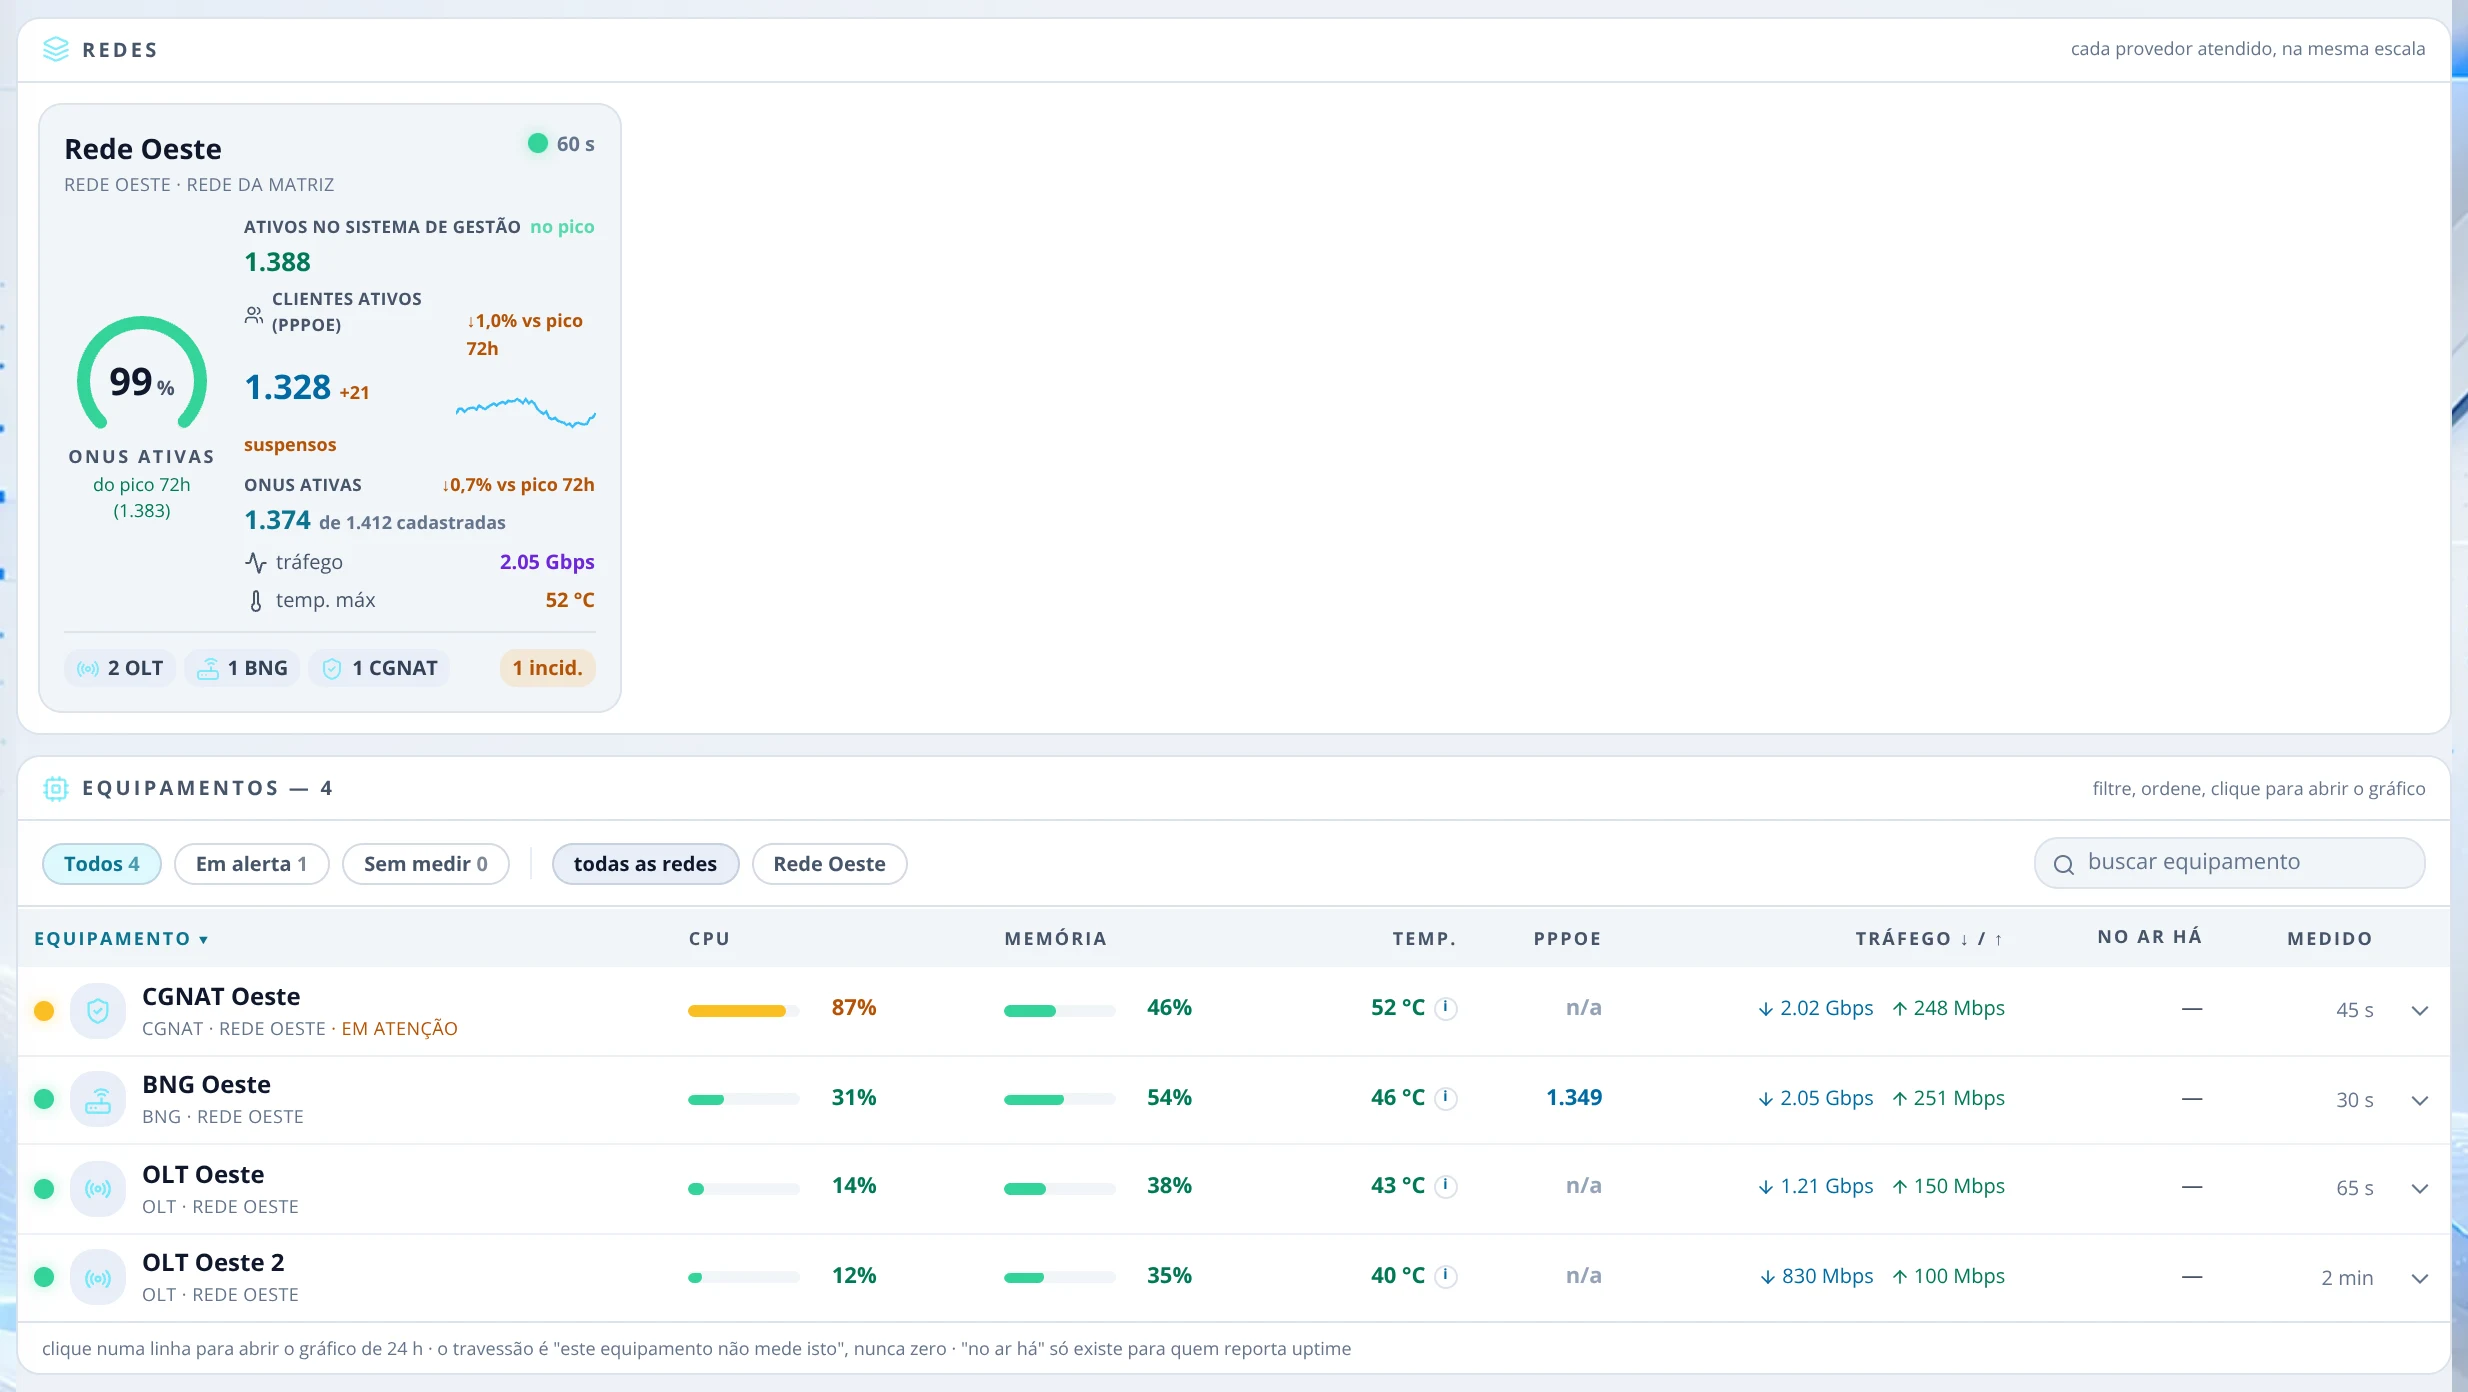Sort by the CPU column header

pos(709,939)
